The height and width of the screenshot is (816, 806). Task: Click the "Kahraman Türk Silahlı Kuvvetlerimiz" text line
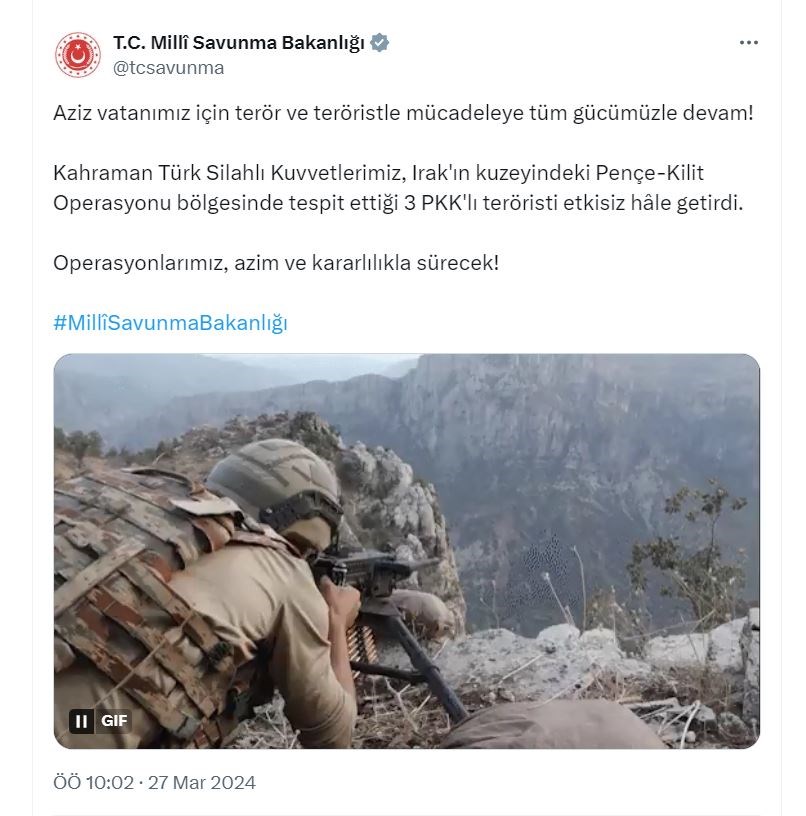[229, 173]
